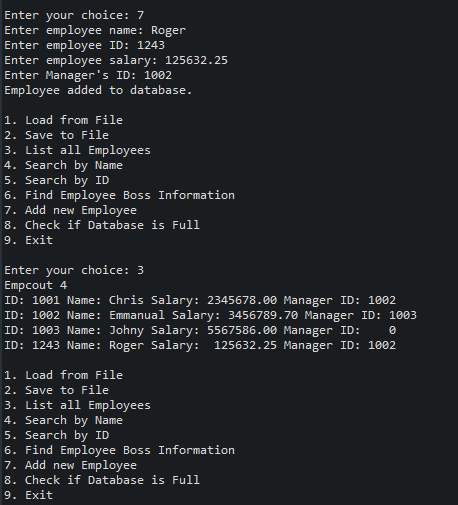Click the employee record row for Chris
Image resolution: width=458 pixels, height=505 pixels.
[200, 300]
